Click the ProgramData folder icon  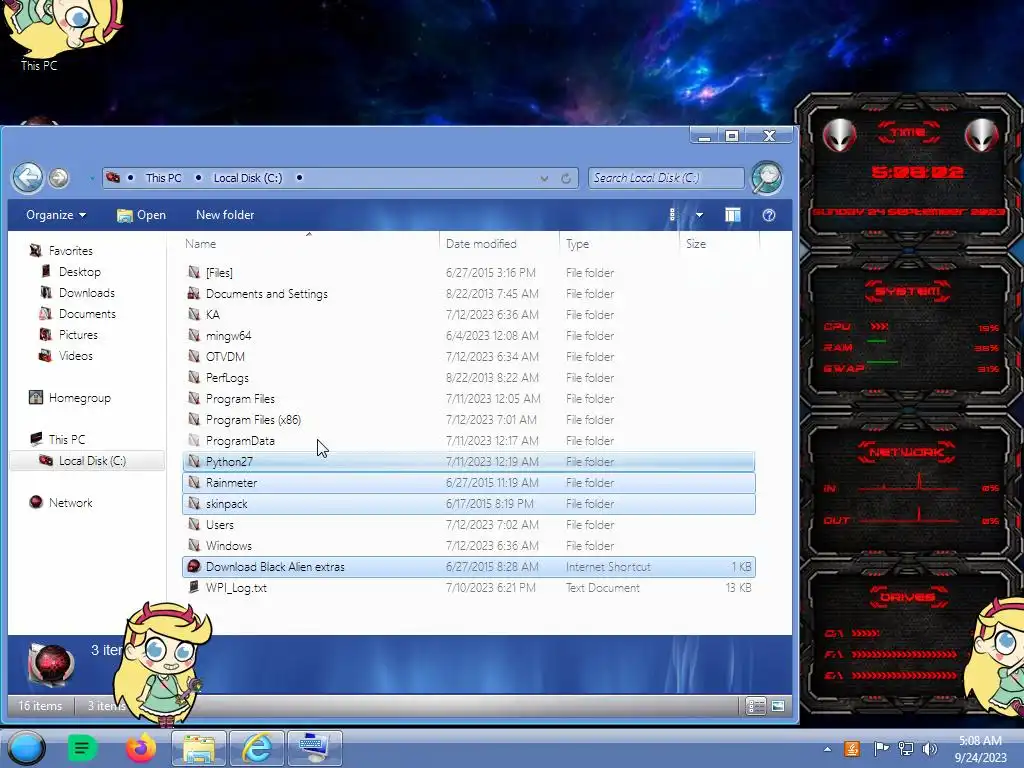(194, 440)
